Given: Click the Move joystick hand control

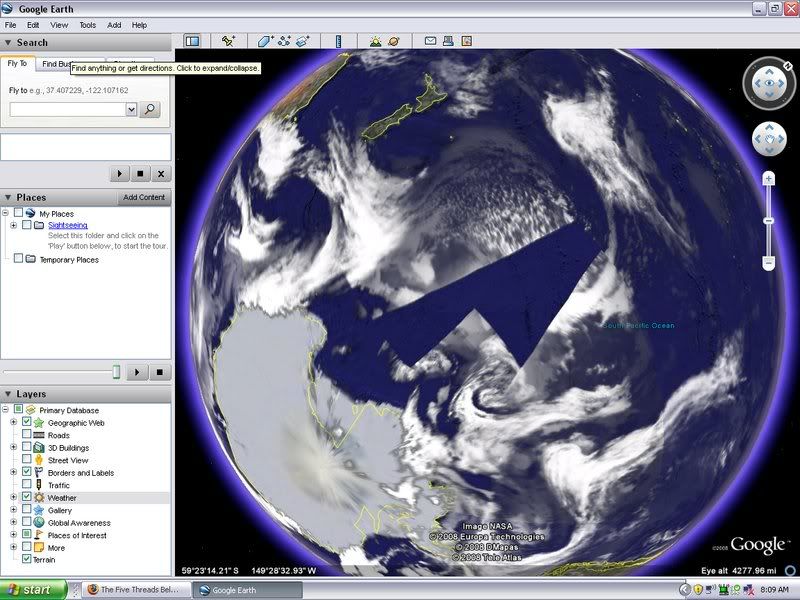Looking at the screenshot, I should pos(769,139).
